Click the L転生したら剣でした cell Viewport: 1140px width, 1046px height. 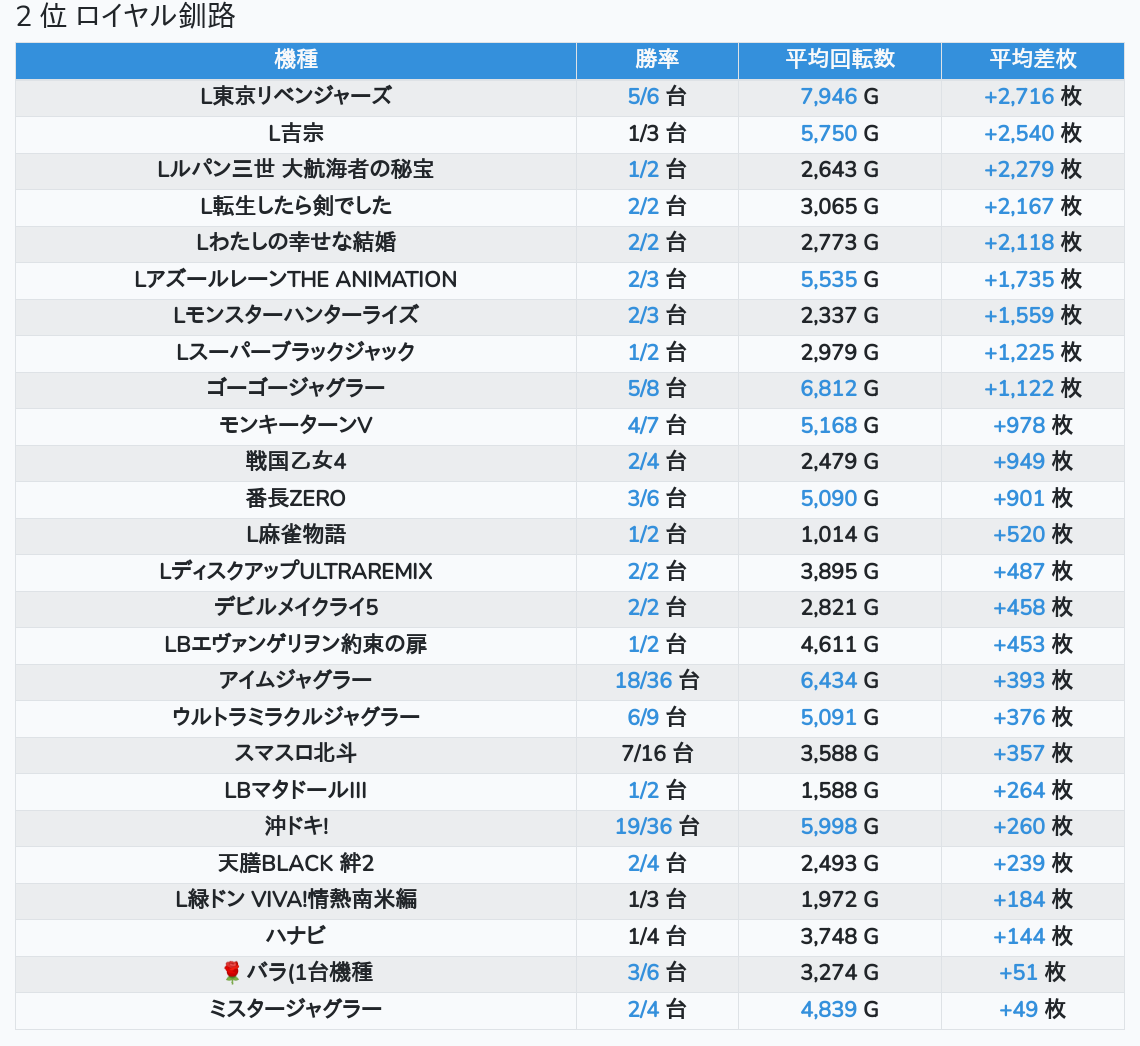[296, 206]
